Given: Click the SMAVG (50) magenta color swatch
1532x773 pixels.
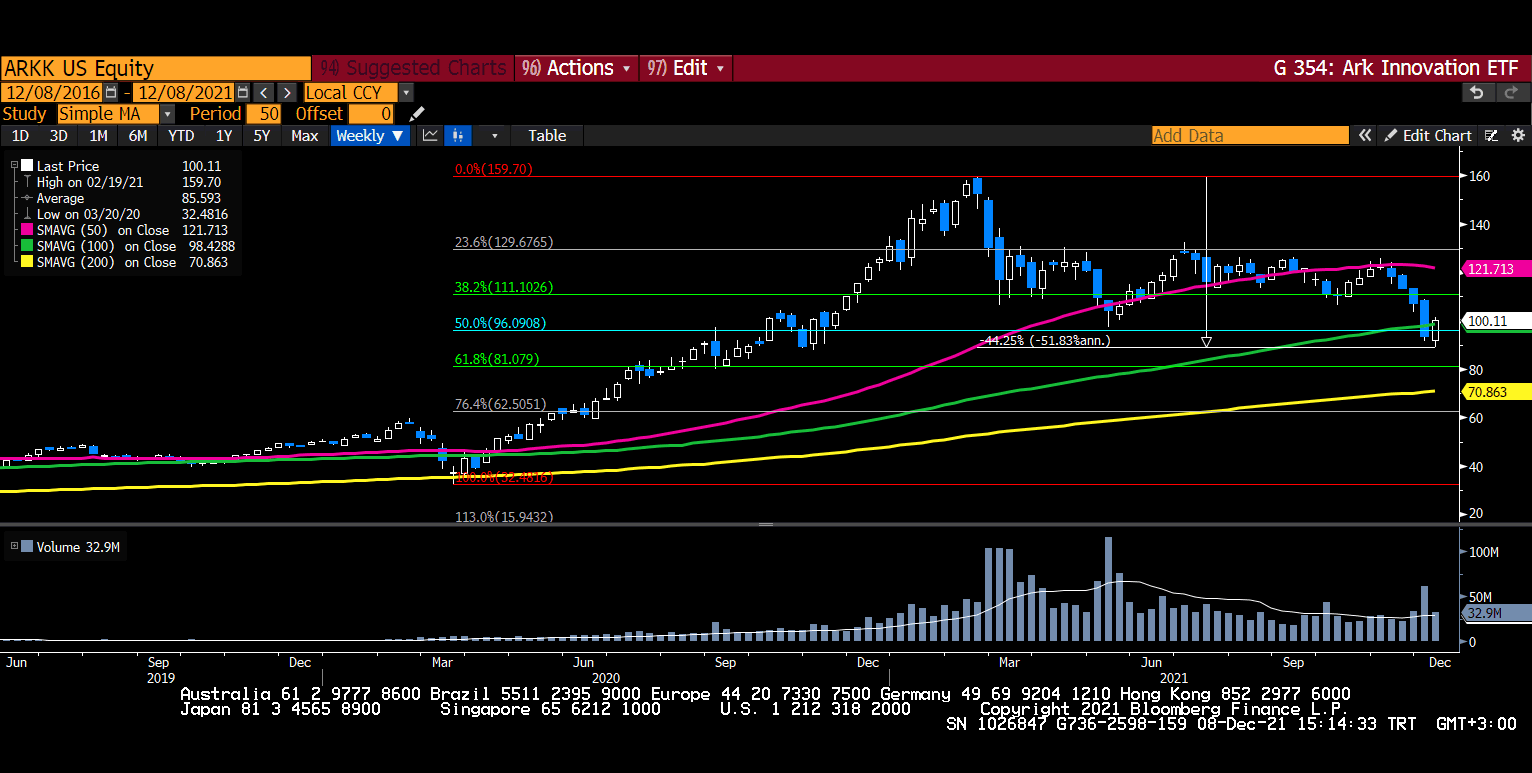Looking at the screenshot, I should click(27, 230).
